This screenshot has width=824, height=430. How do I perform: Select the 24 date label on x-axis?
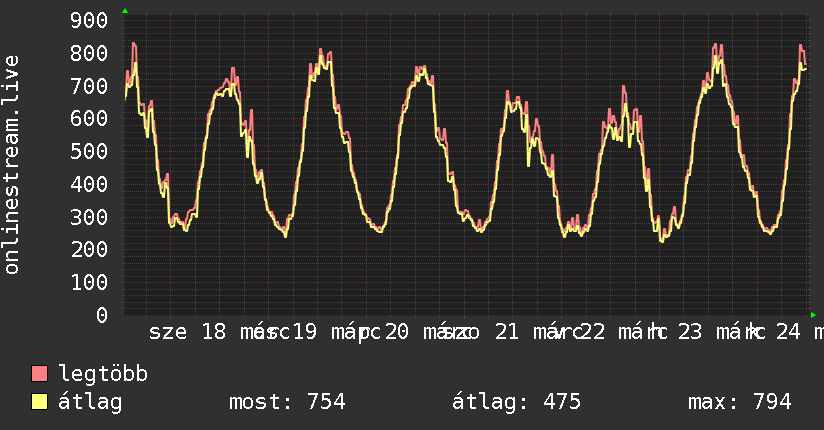click(789, 332)
